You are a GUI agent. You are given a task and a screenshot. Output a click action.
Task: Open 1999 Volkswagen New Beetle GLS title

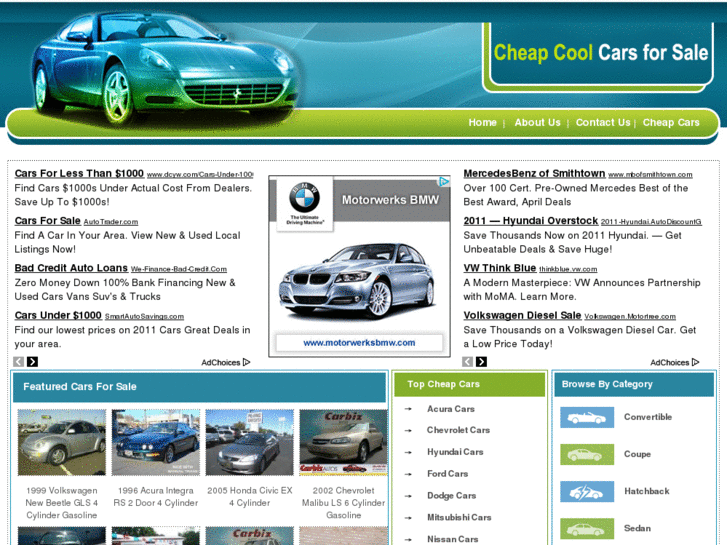(x=62, y=503)
